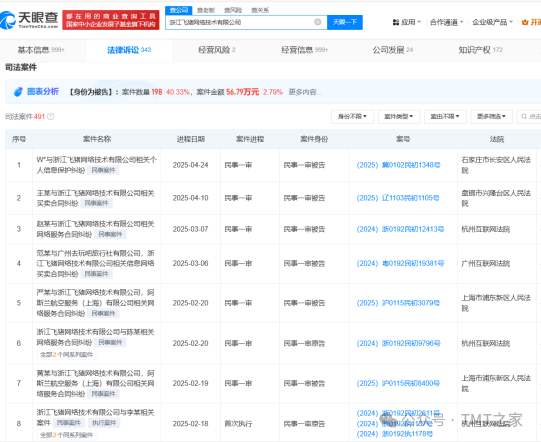
Task: Click the 进程日期 column header
Action: pyautogui.click(x=191, y=139)
